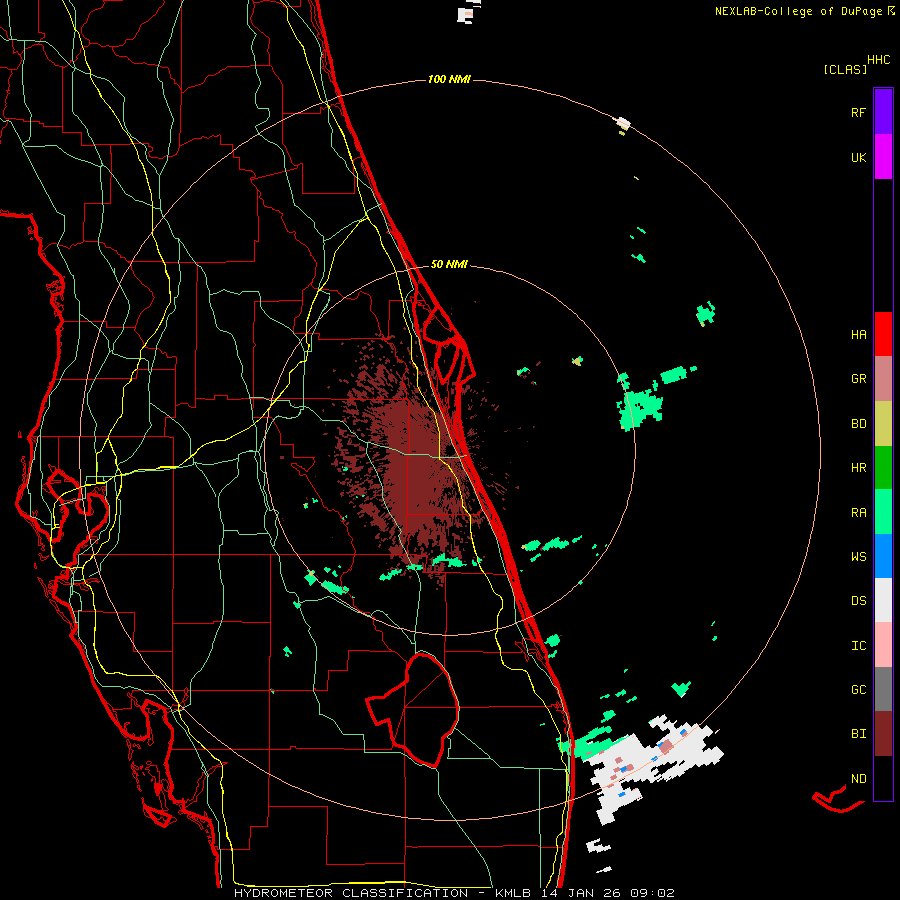Image resolution: width=900 pixels, height=900 pixels.
Task: Select the GR pink-brown legend swatch
Action: click(x=883, y=378)
